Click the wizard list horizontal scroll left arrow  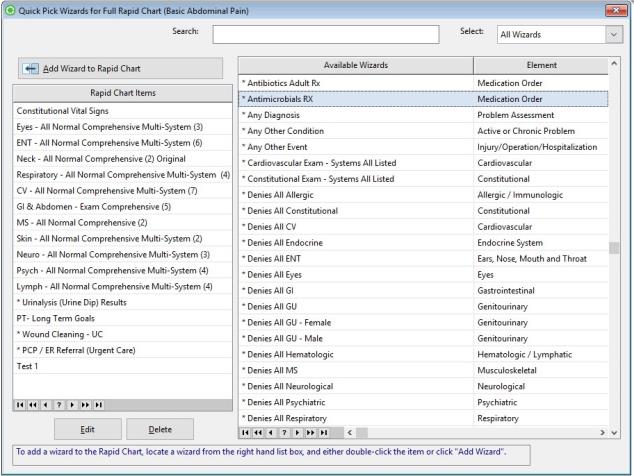[x=350, y=433]
